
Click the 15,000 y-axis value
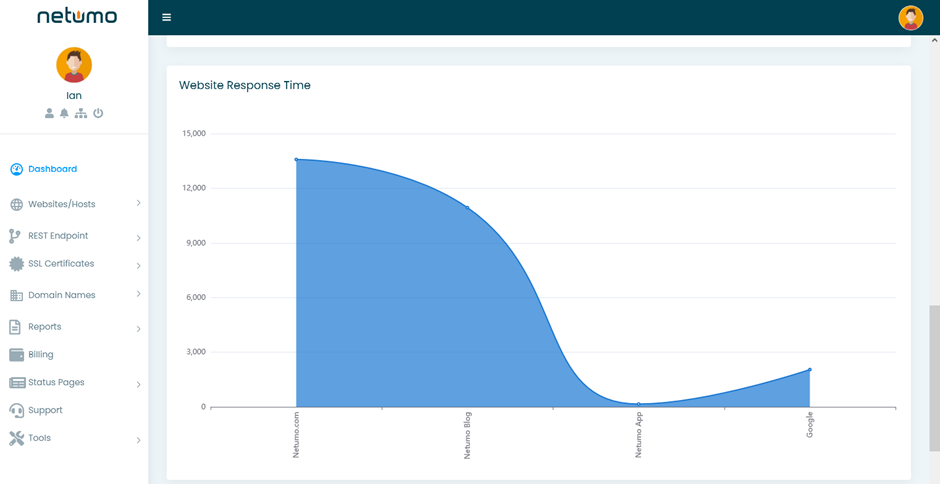pyautogui.click(x=194, y=134)
